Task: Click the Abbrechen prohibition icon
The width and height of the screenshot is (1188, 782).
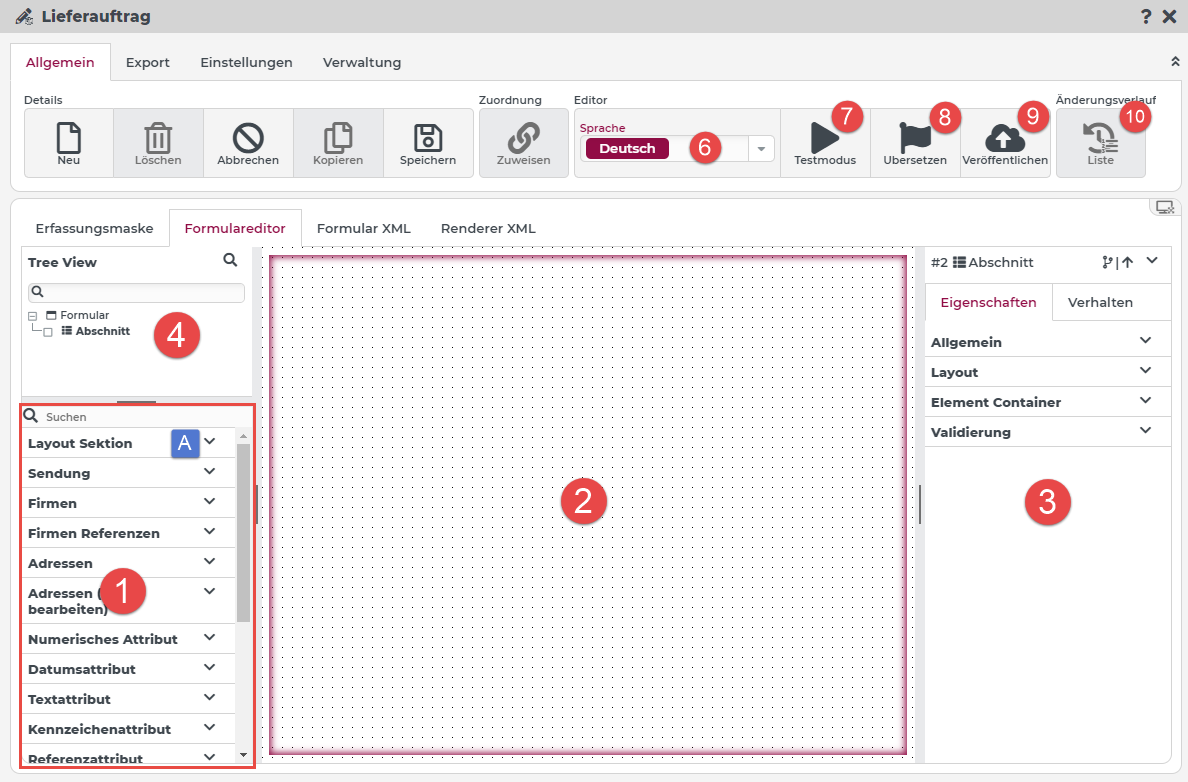Action: (x=248, y=137)
